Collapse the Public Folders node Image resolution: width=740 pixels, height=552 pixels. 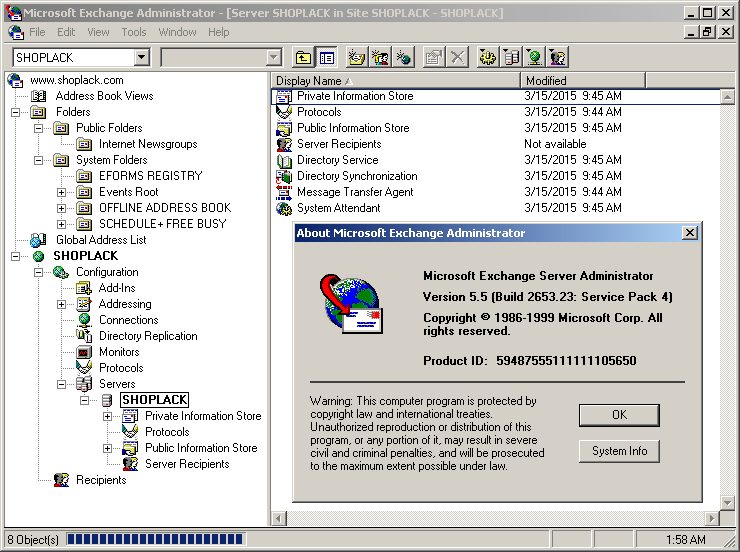pos(38,128)
